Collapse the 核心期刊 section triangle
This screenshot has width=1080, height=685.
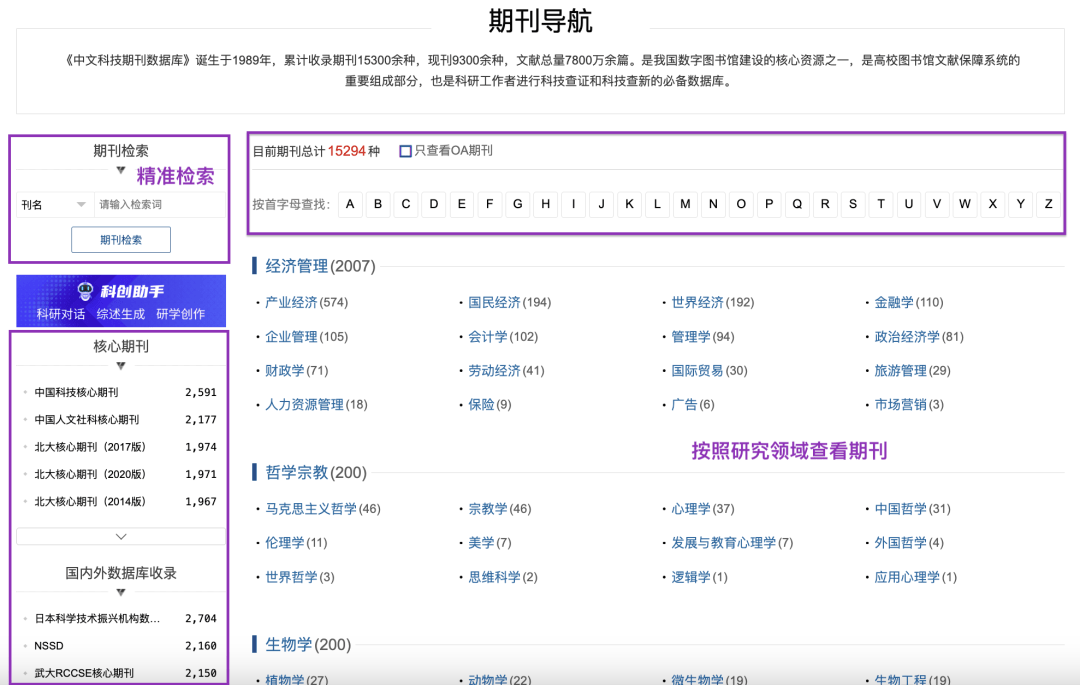click(x=121, y=366)
